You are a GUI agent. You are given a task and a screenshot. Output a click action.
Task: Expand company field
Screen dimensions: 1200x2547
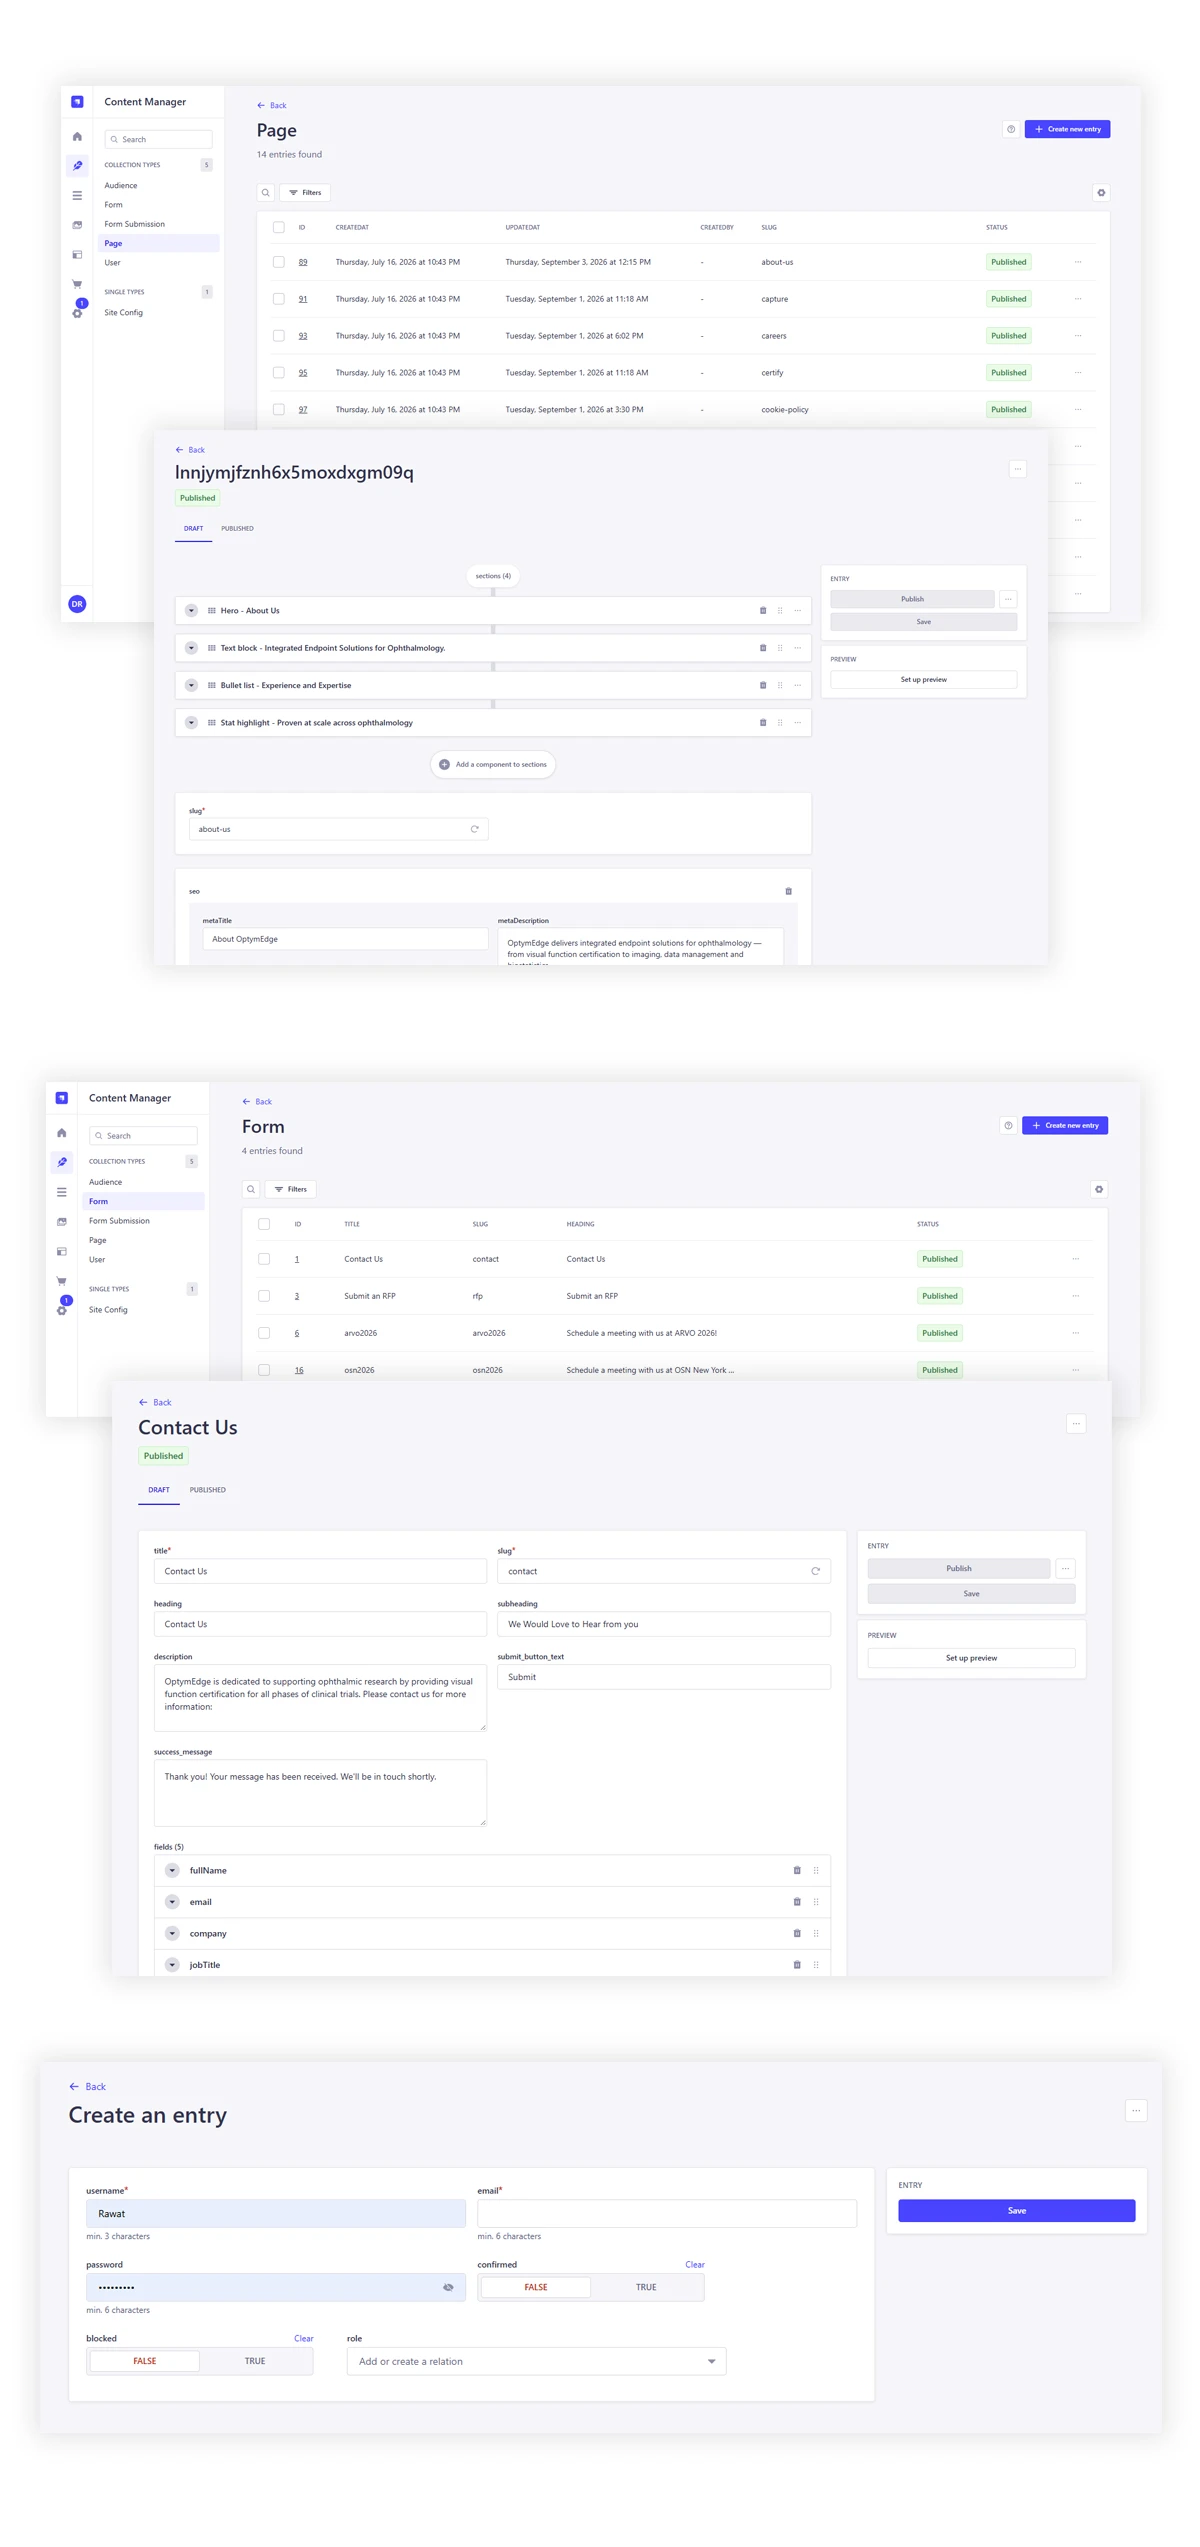coord(172,1934)
